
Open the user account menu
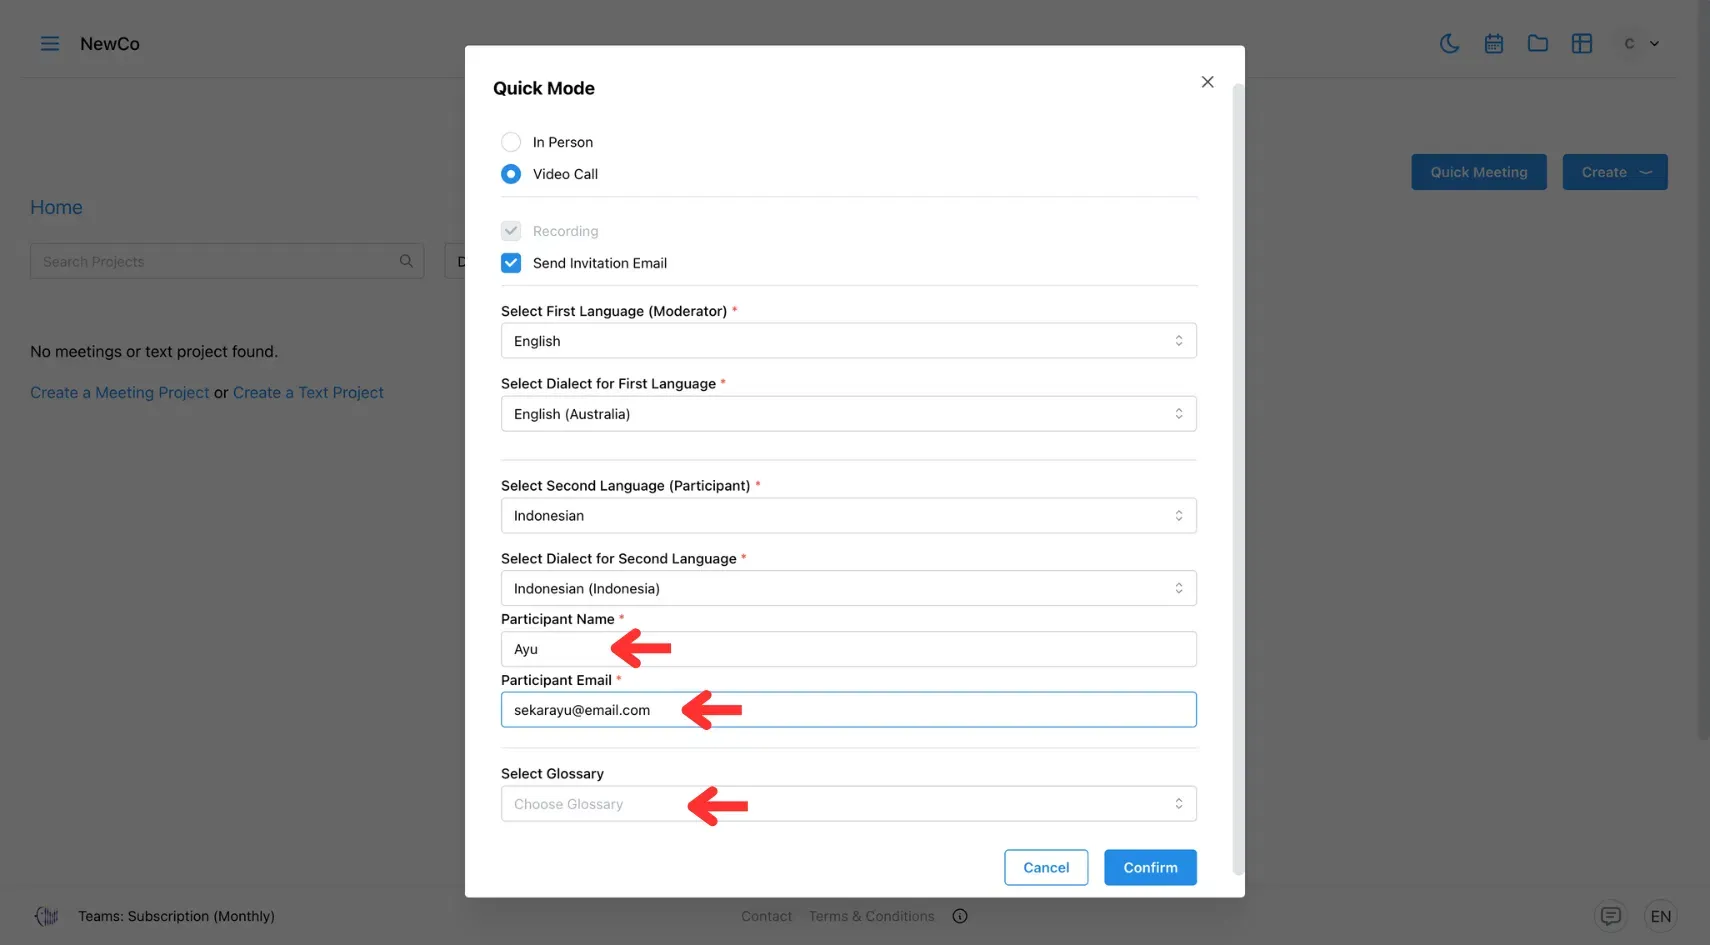click(1640, 44)
